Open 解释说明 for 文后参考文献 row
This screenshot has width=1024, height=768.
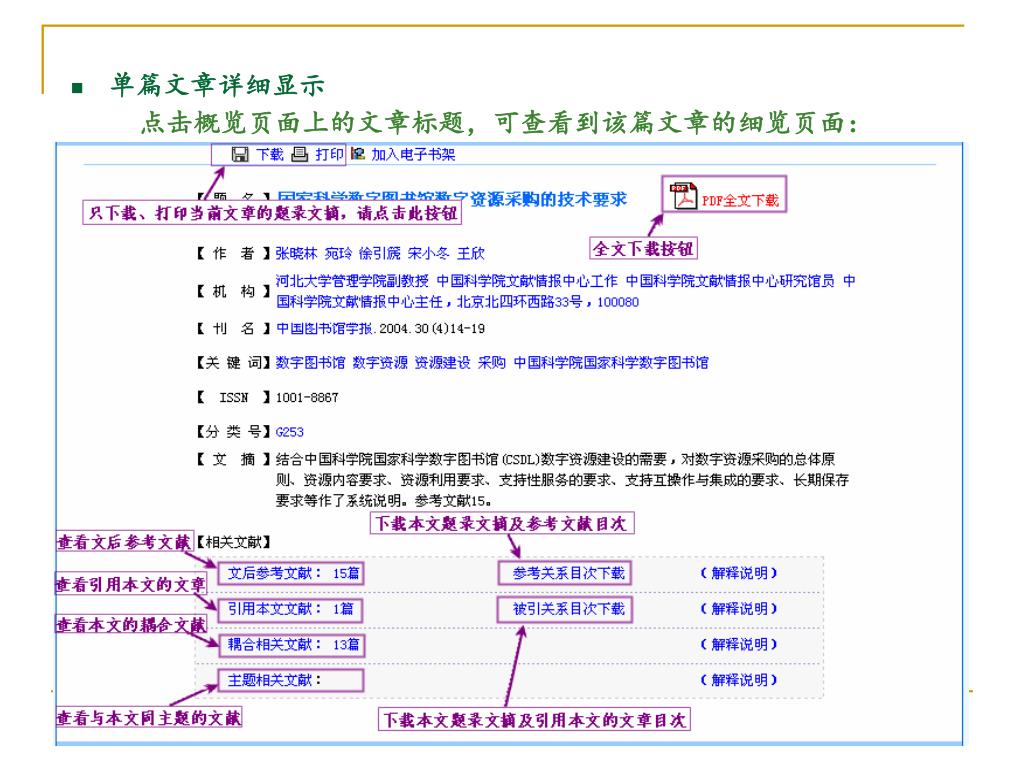739,573
